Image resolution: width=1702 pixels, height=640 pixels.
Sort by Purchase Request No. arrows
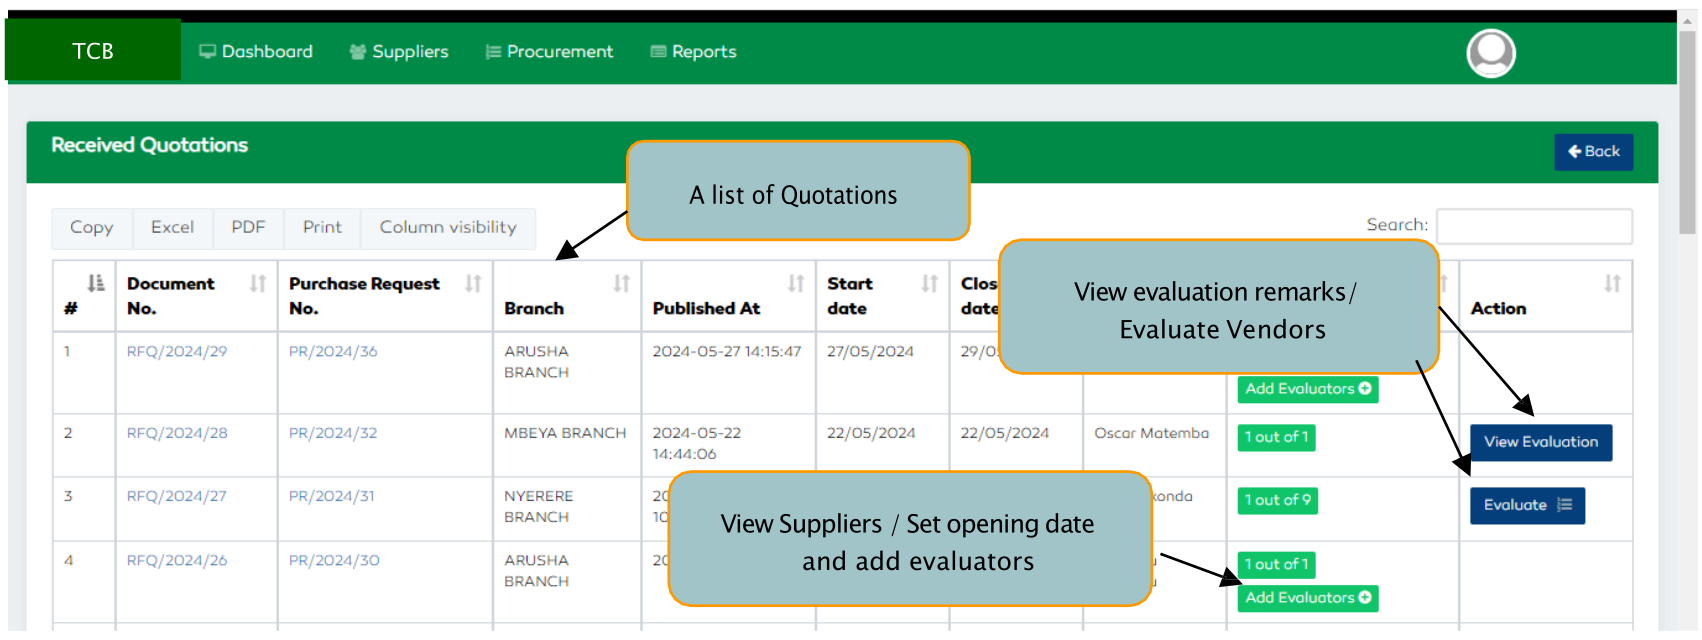[x=473, y=284]
